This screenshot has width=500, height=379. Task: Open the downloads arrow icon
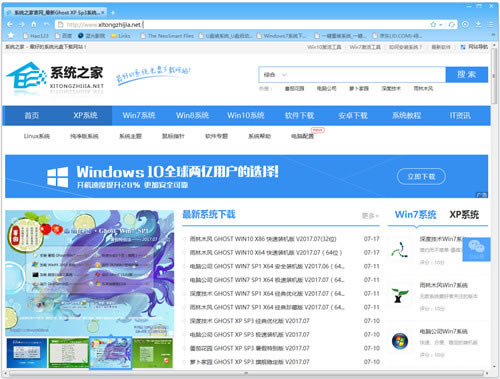pyautogui.click(x=478, y=24)
